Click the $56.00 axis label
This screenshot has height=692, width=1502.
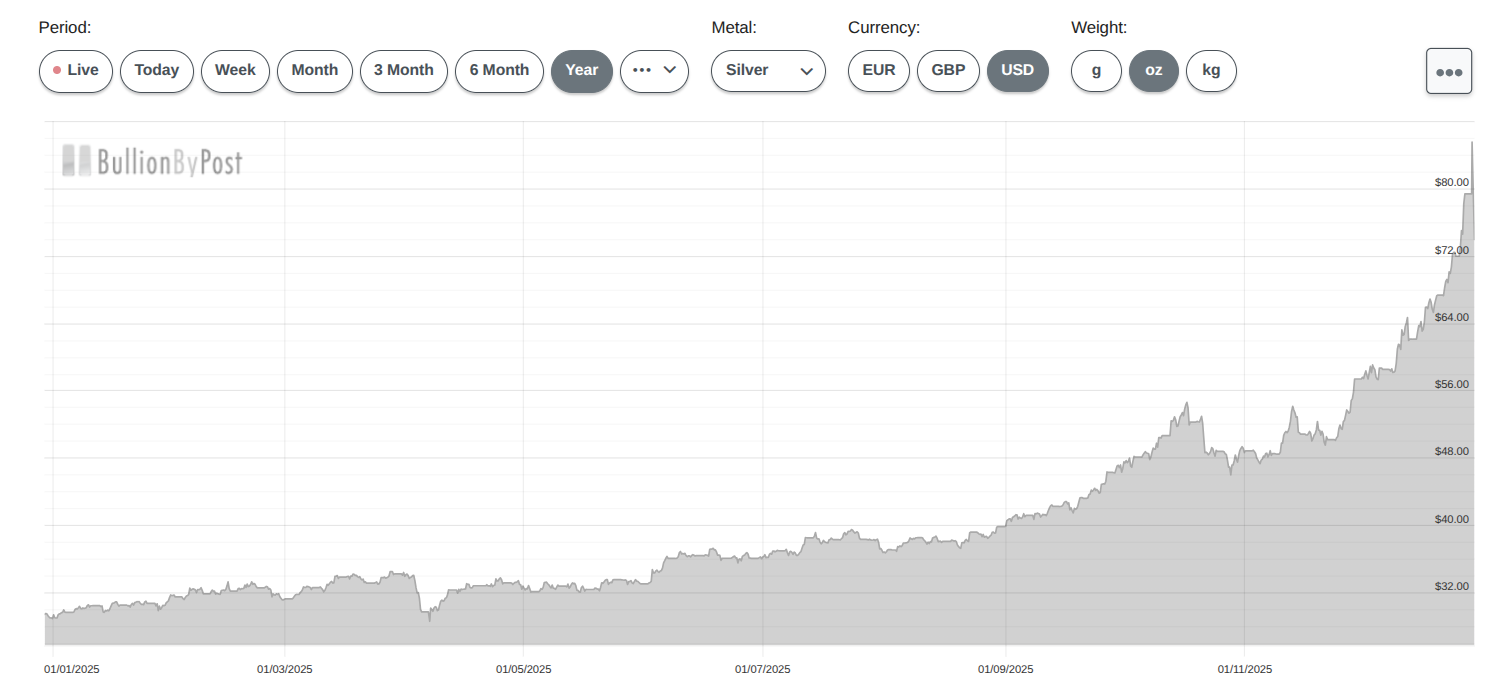[1452, 384]
